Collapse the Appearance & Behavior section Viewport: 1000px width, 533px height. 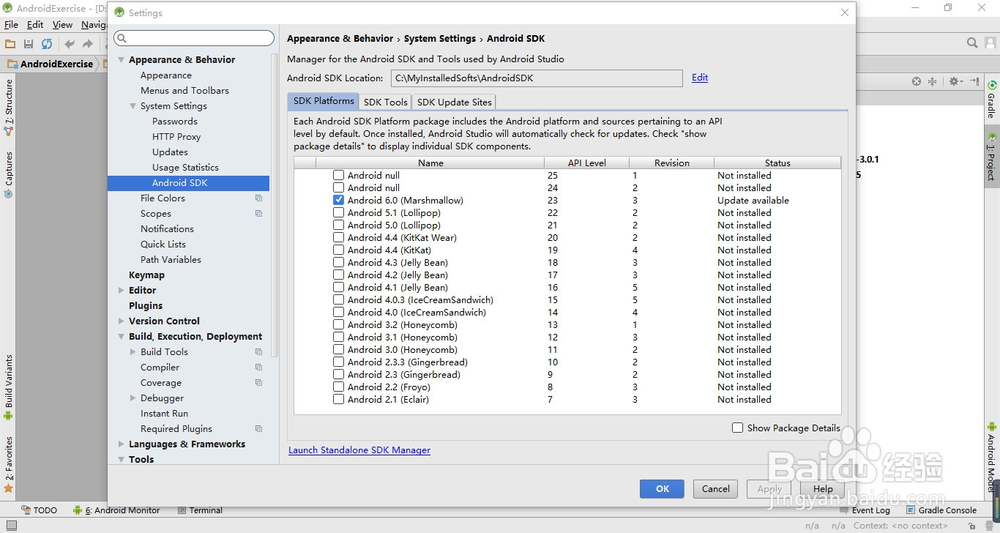[x=121, y=60]
